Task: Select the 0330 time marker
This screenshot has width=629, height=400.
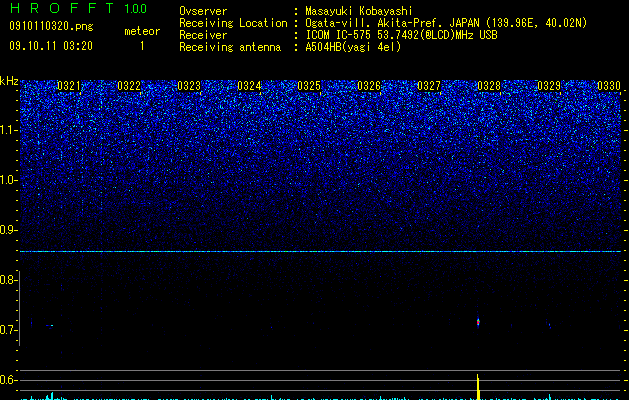Action: pos(609,86)
